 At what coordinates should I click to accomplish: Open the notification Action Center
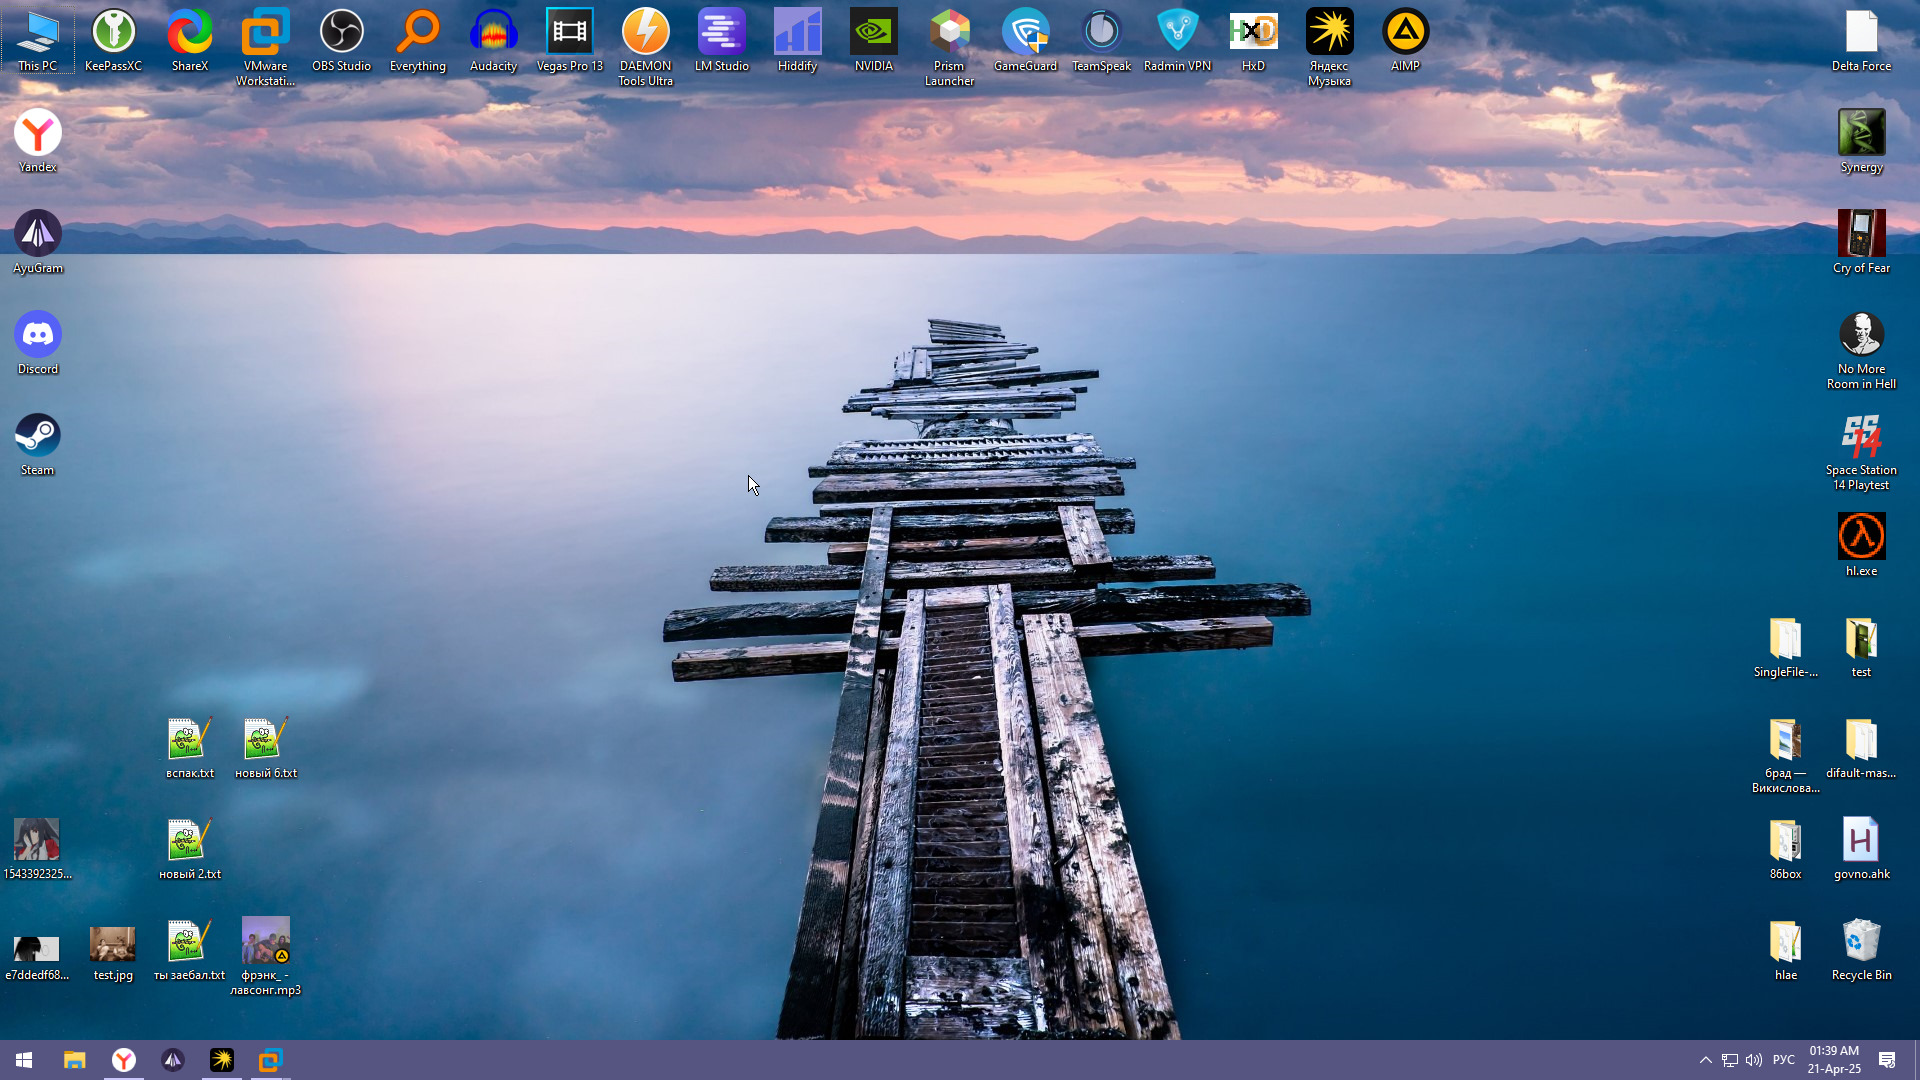click(x=1887, y=1060)
